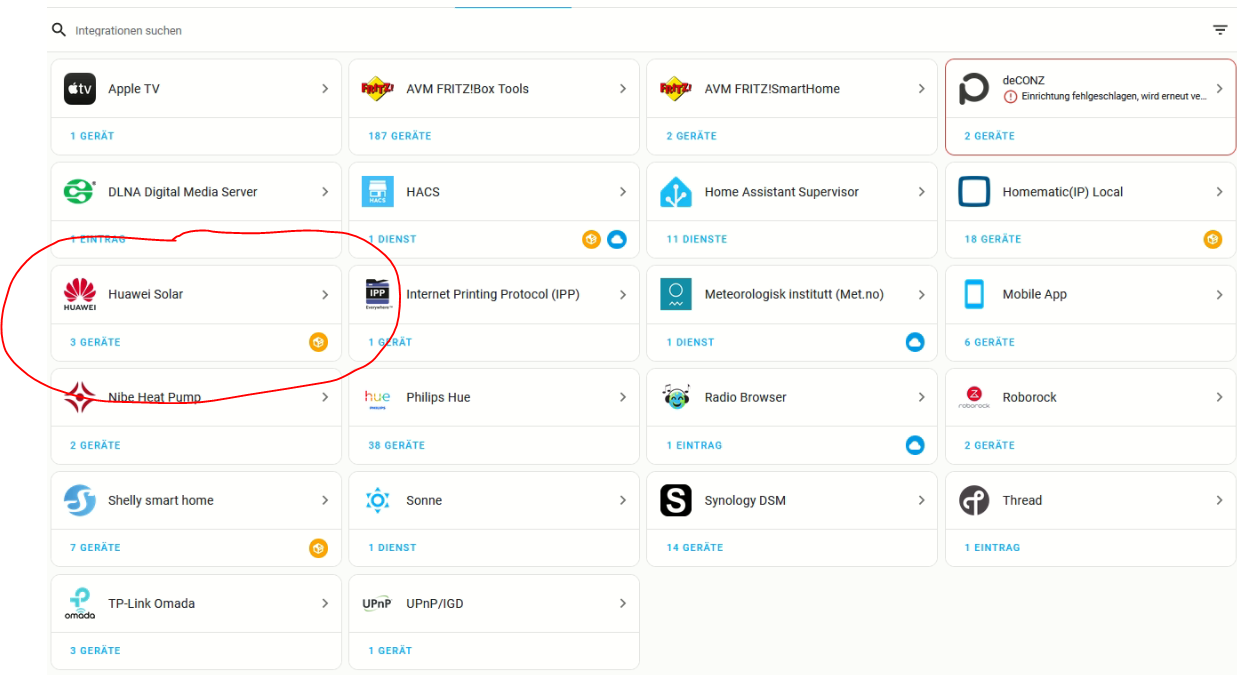Open 11 DIENSTE link under Supervisor

697,239
